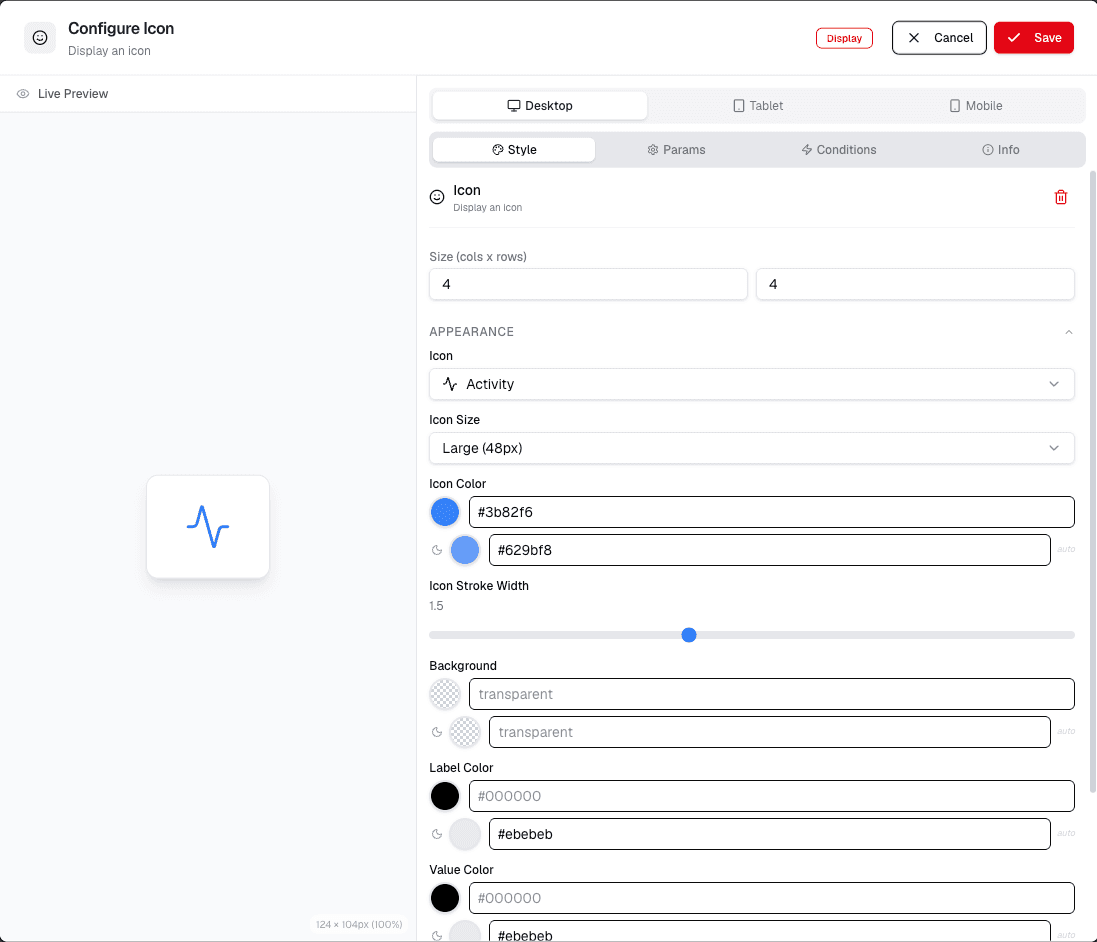
Task: Open the blue #3b82f6 icon color swatch
Action: click(445, 512)
